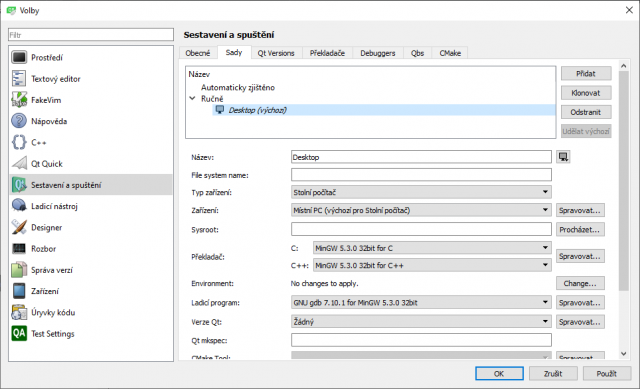Viewport: 640px width, 389px height.
Task: Open the Nápověda help icon
Action: point(19,121)
